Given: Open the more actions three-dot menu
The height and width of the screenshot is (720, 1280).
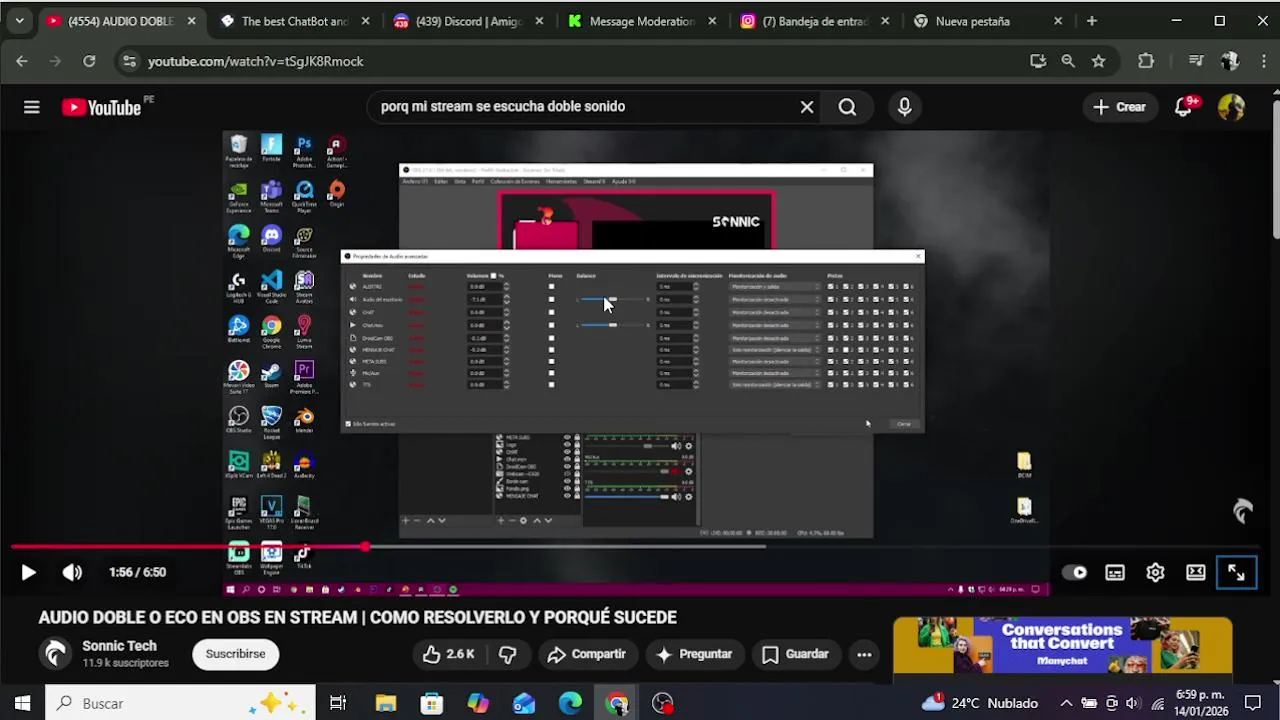Looking at the screenshot, I should pyautogui.click(x=864, y=654).
